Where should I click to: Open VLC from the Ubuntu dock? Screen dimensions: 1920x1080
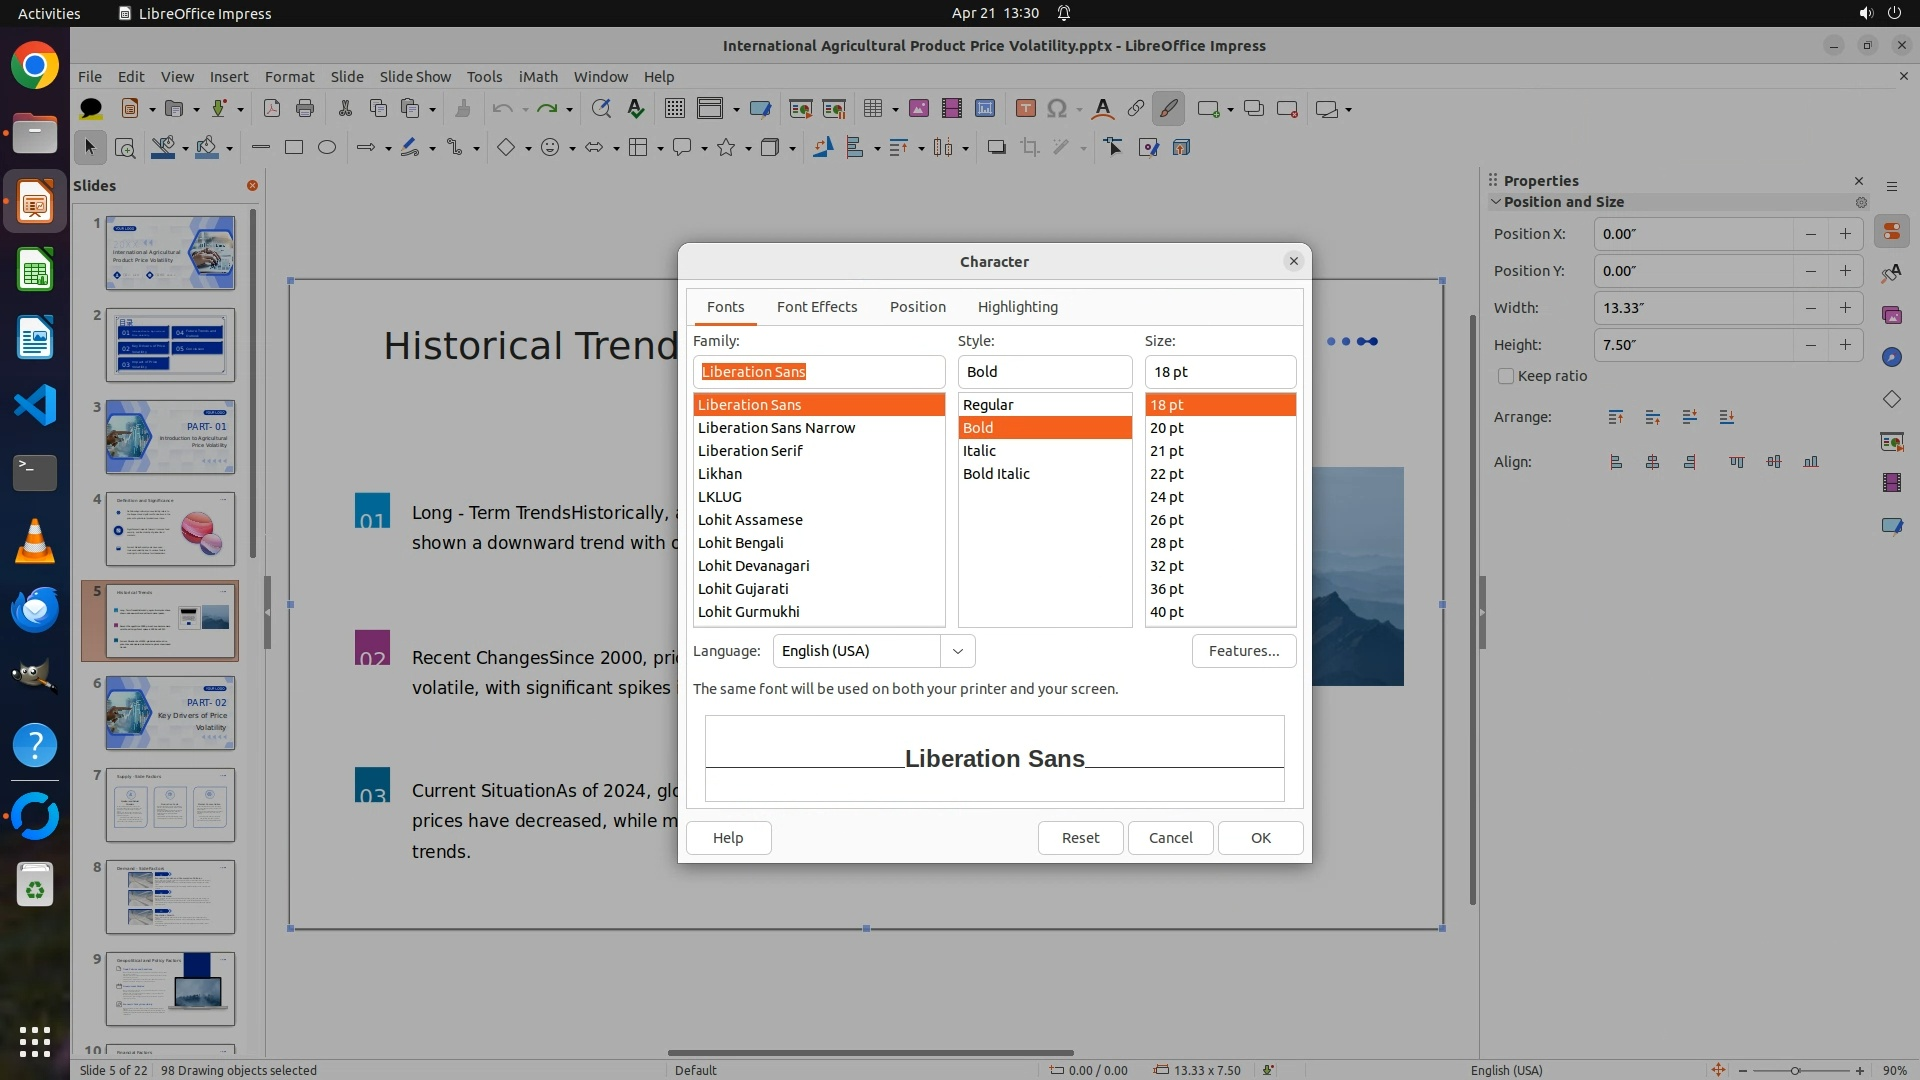point(35,541)
